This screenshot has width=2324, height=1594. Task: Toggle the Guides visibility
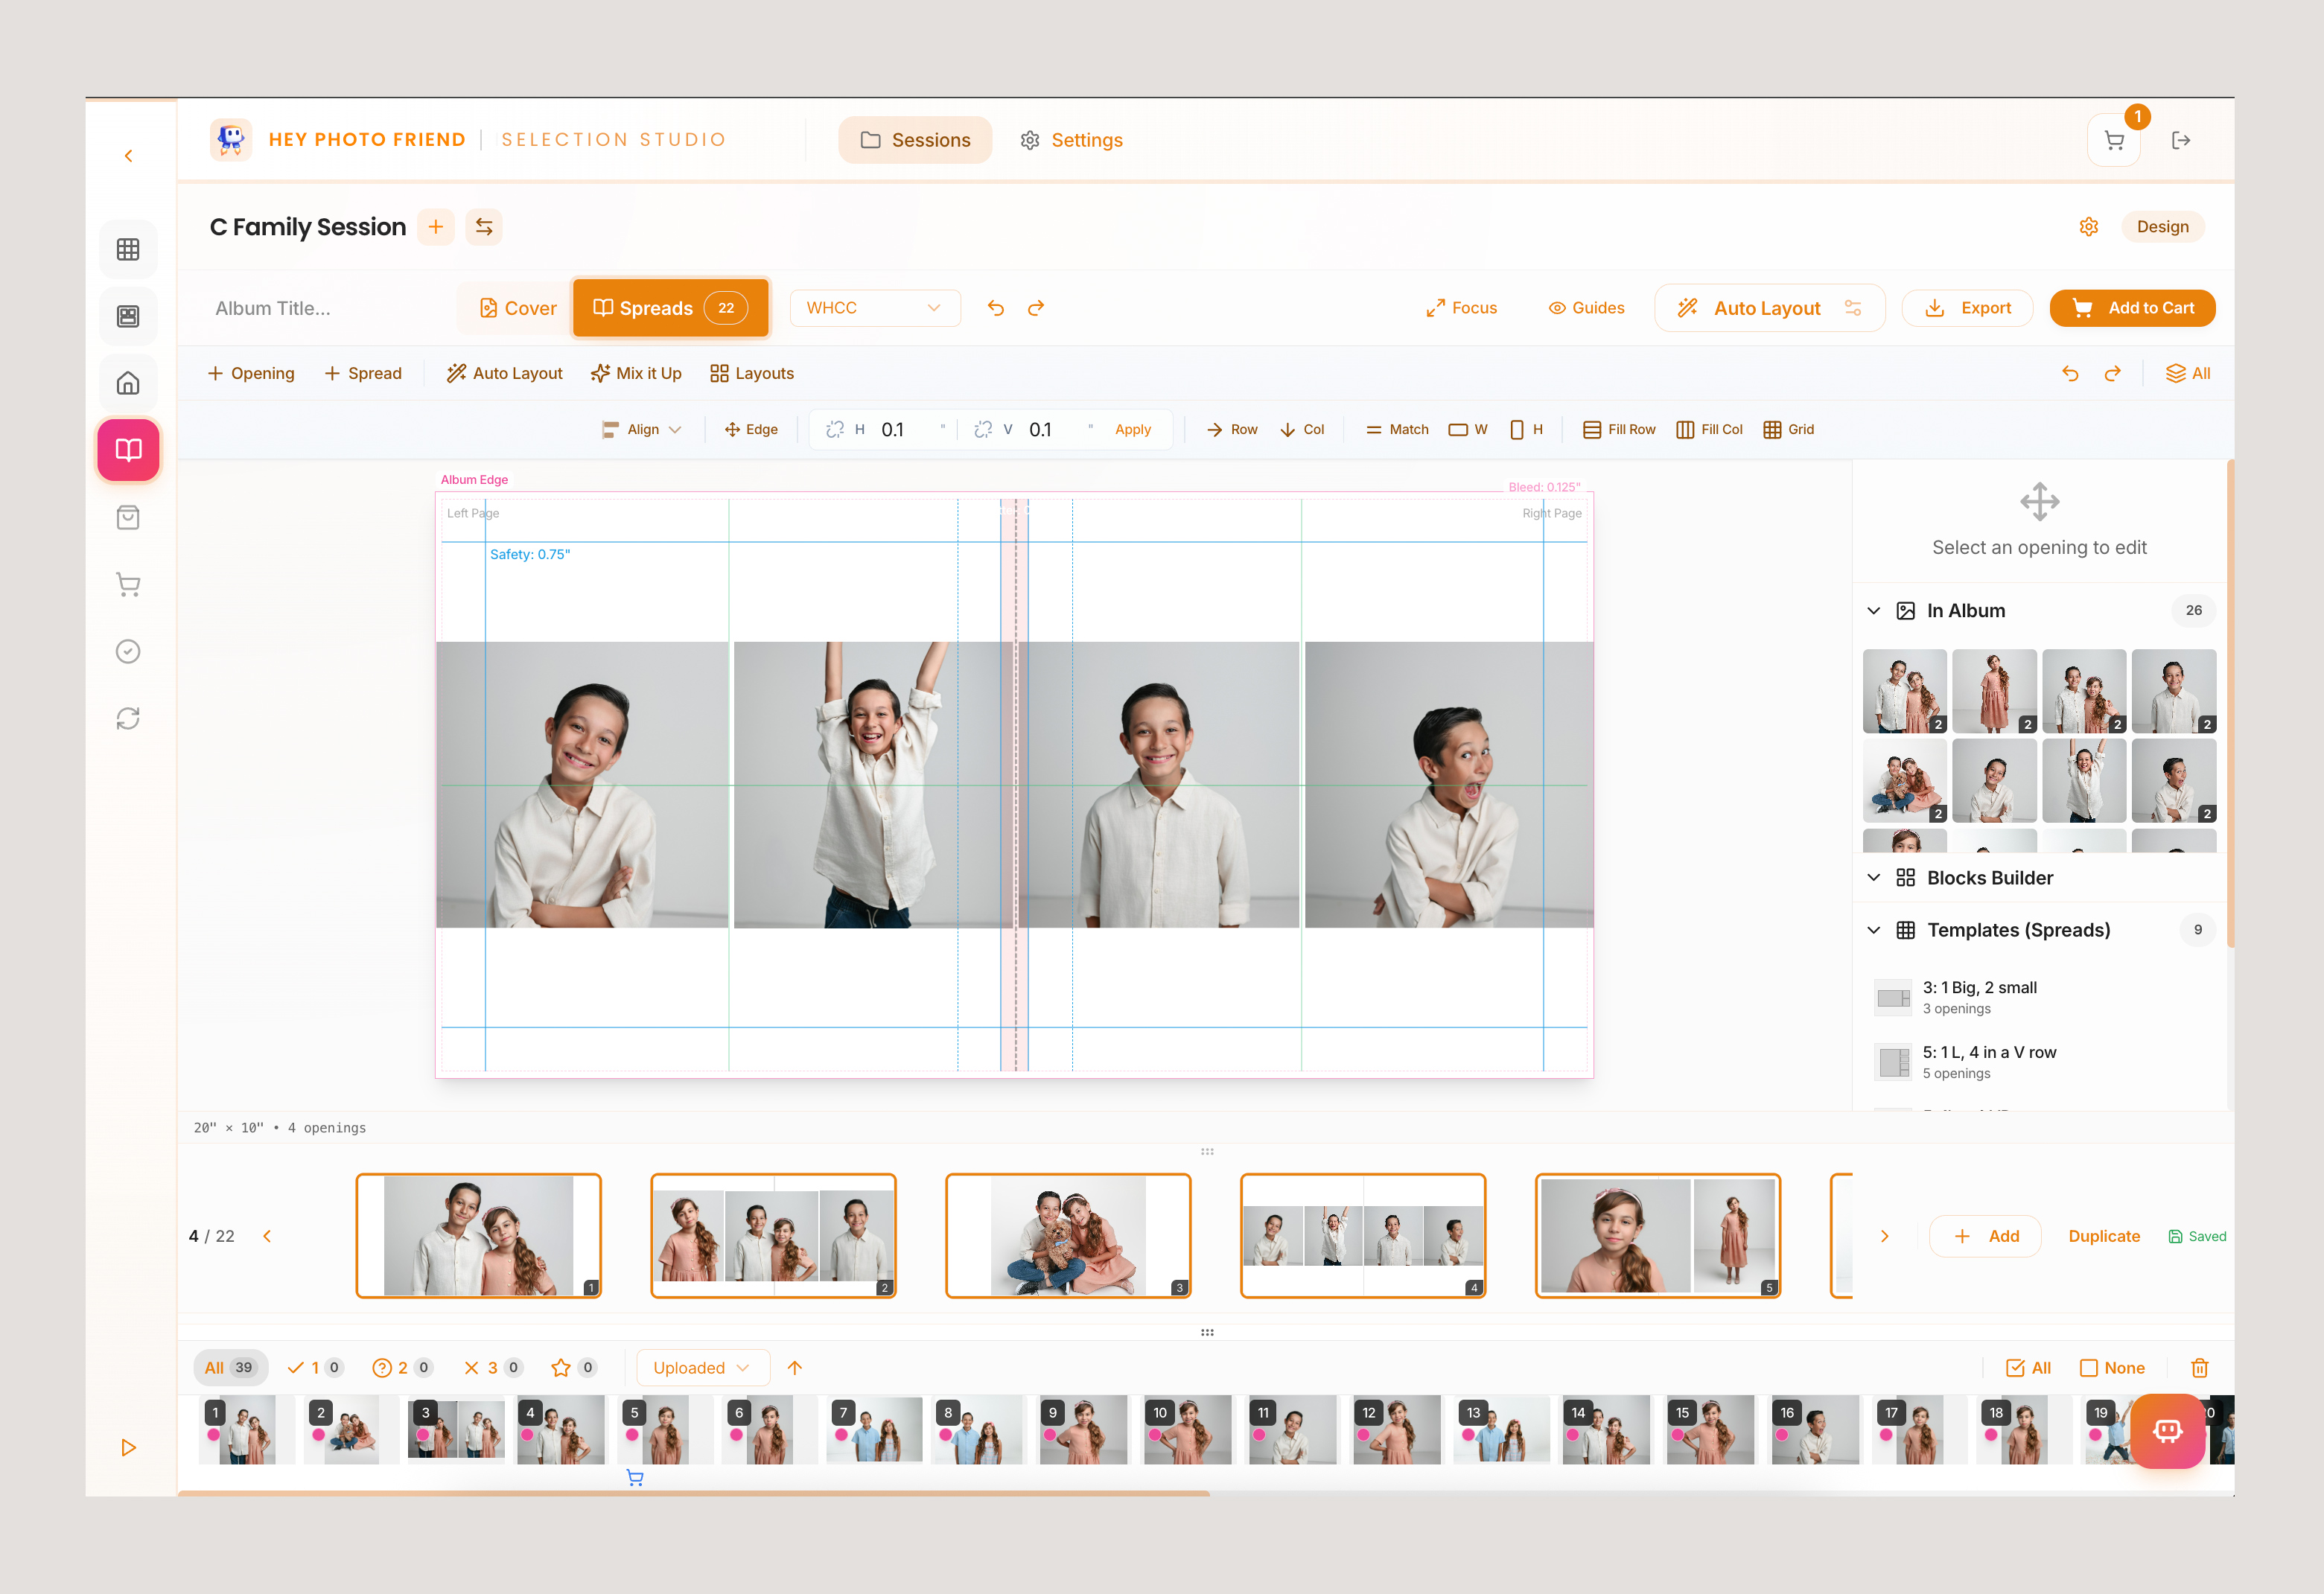[x=1586, y=307]
